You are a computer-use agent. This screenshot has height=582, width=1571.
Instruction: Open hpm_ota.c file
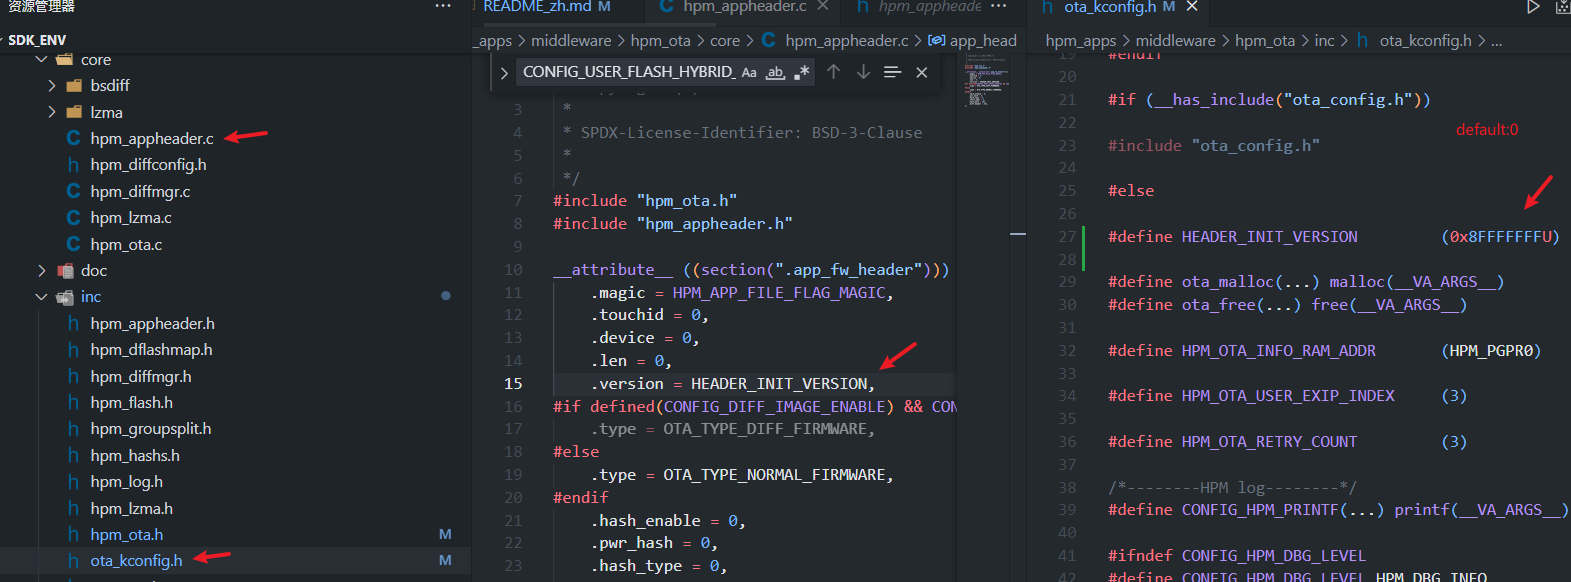point(126,244)
